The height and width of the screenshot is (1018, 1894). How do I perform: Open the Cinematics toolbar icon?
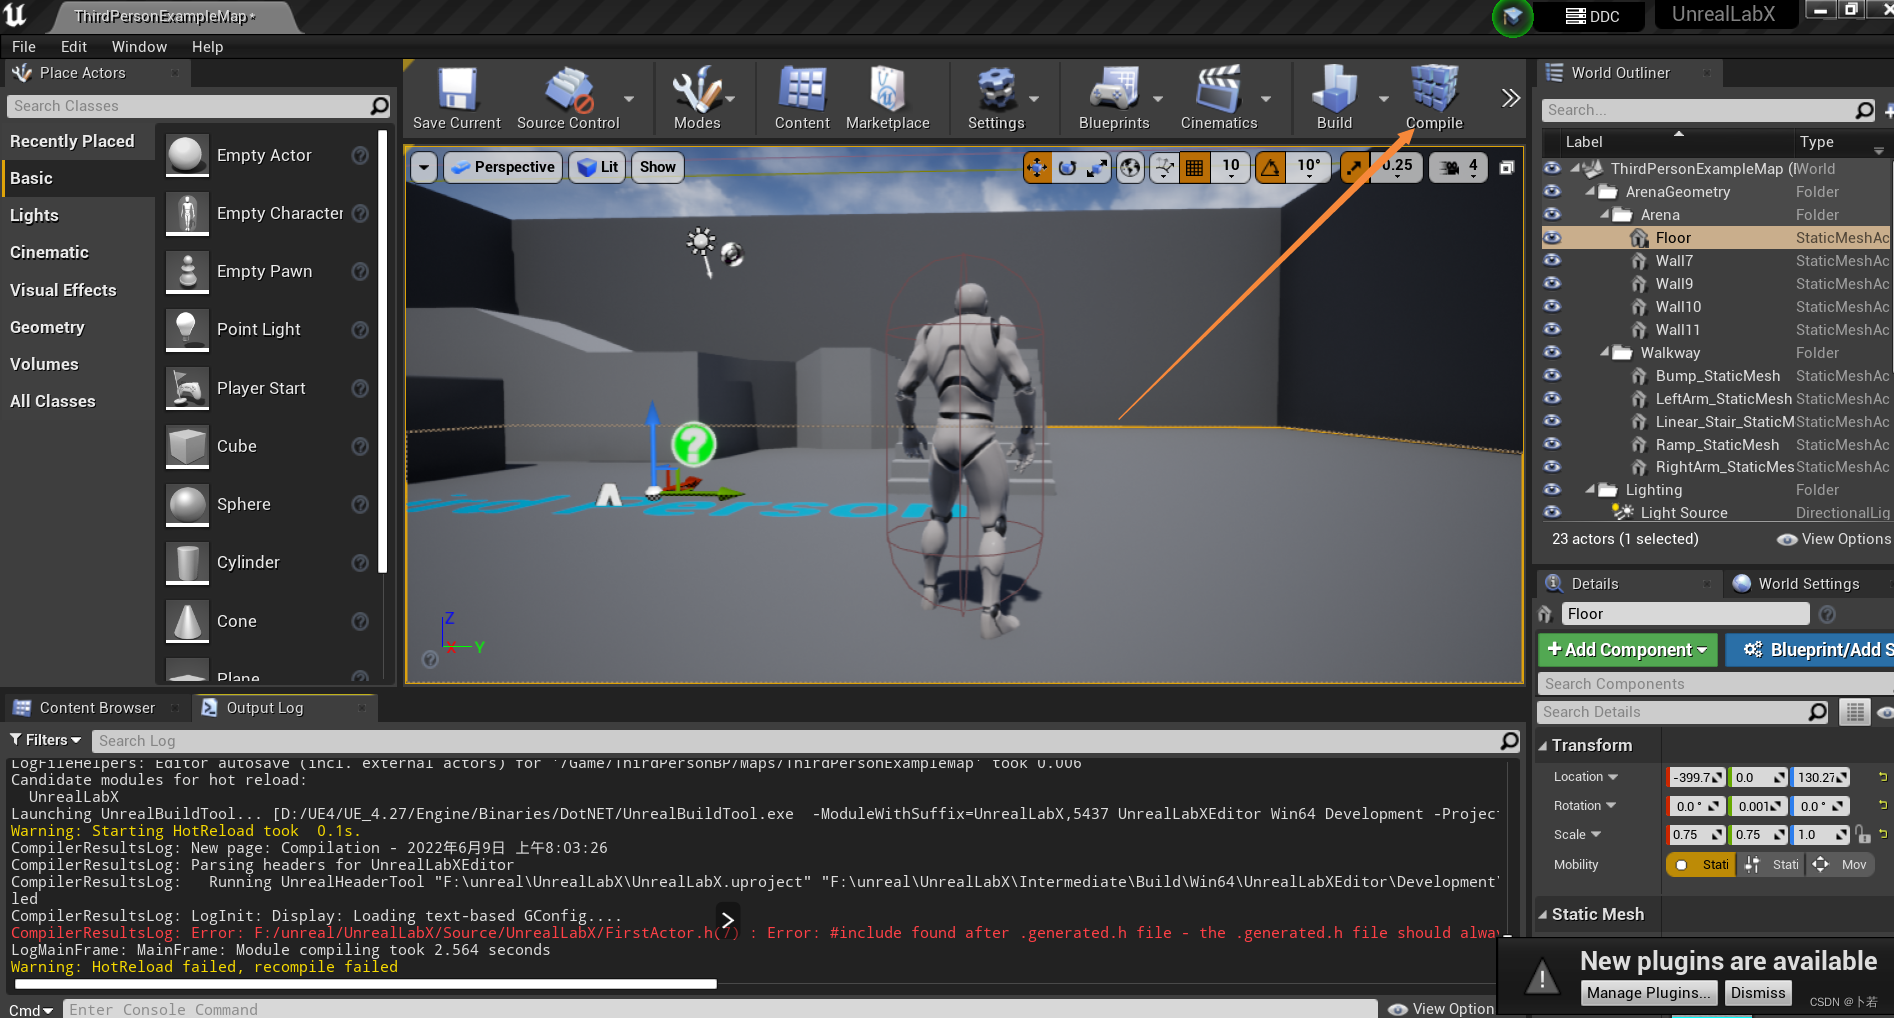coord(1219,97)
